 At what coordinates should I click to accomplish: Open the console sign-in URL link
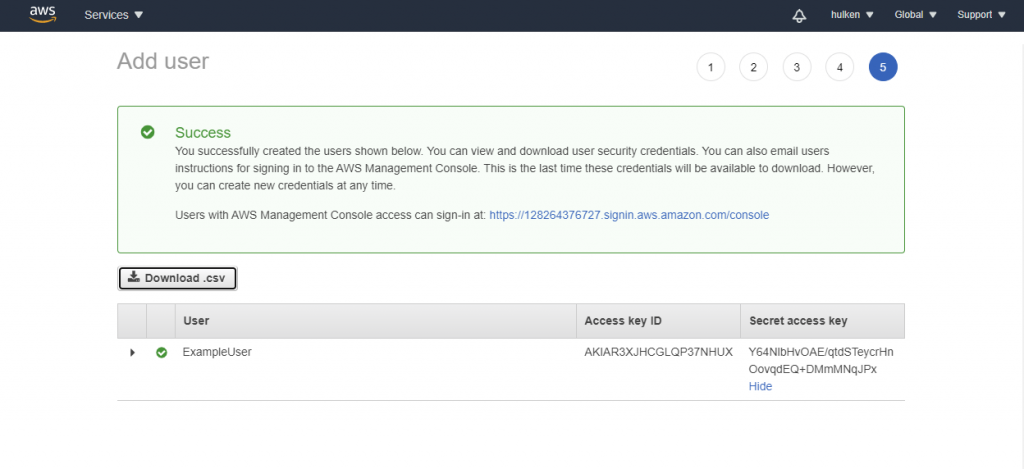click(x=629, y=215)
